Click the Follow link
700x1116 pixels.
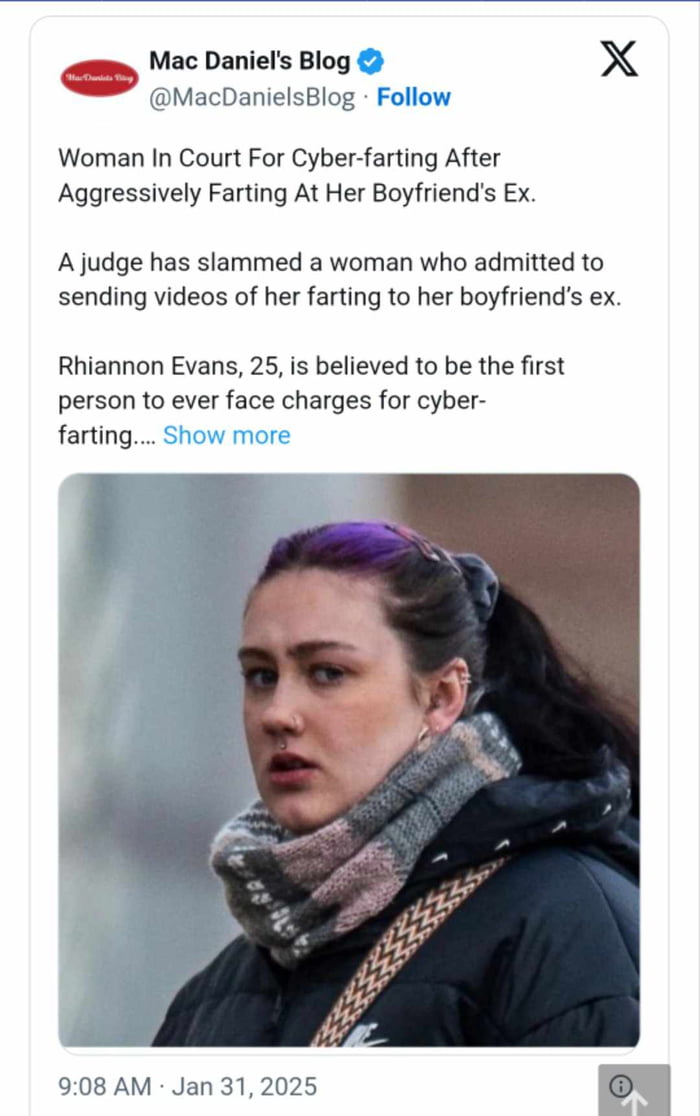tap(414, 97)
